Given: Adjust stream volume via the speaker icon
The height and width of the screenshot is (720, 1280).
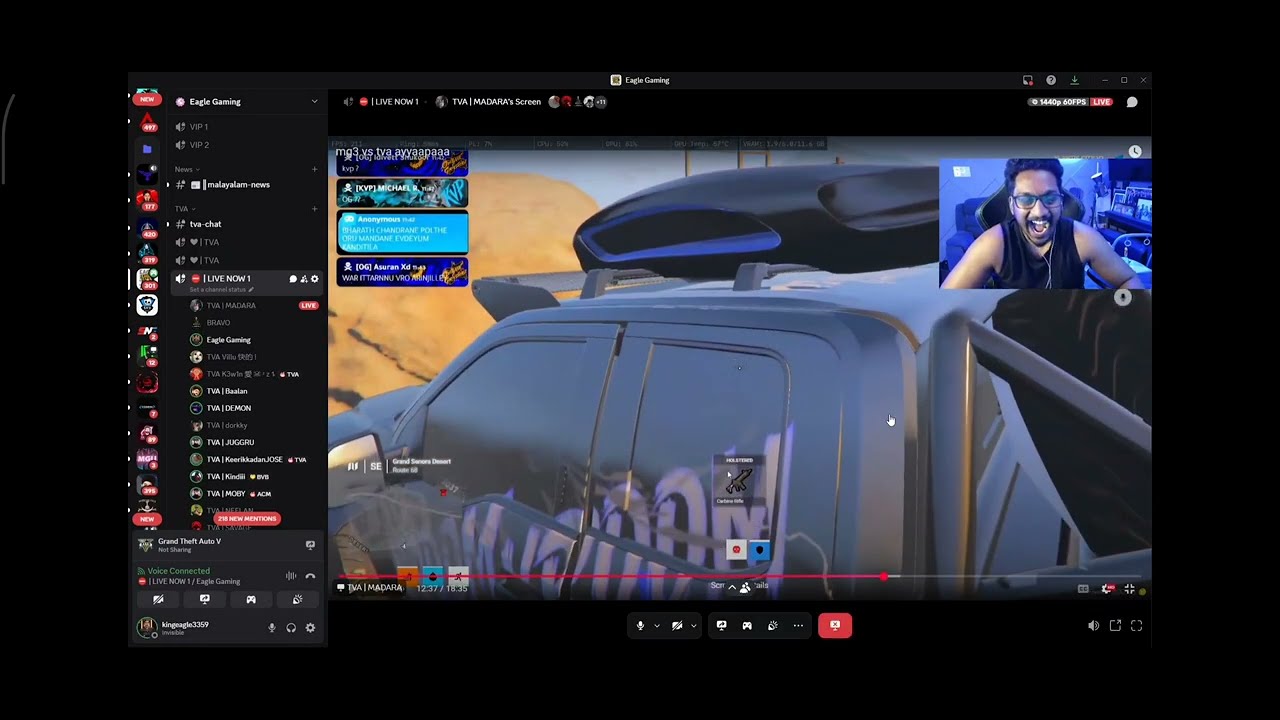Looking at the screenshot, I should [1093, 626].
